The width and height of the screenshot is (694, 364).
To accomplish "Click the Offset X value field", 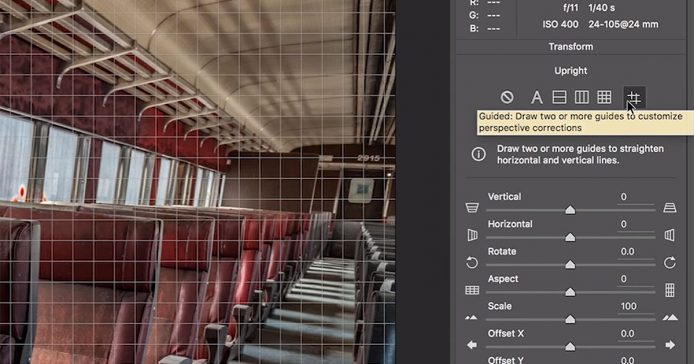I will coord(636,334).
